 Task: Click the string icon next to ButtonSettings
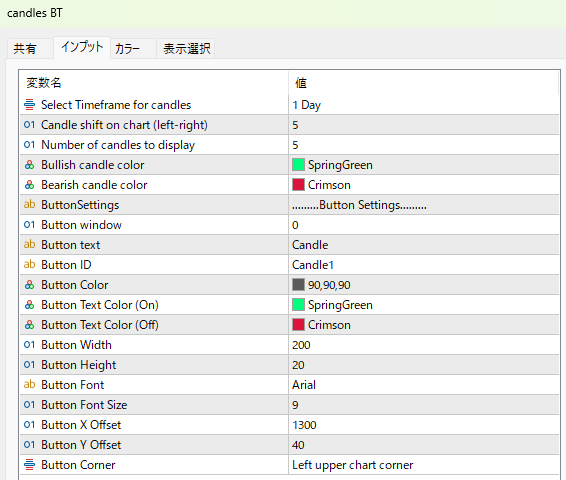tap(30, 205)
